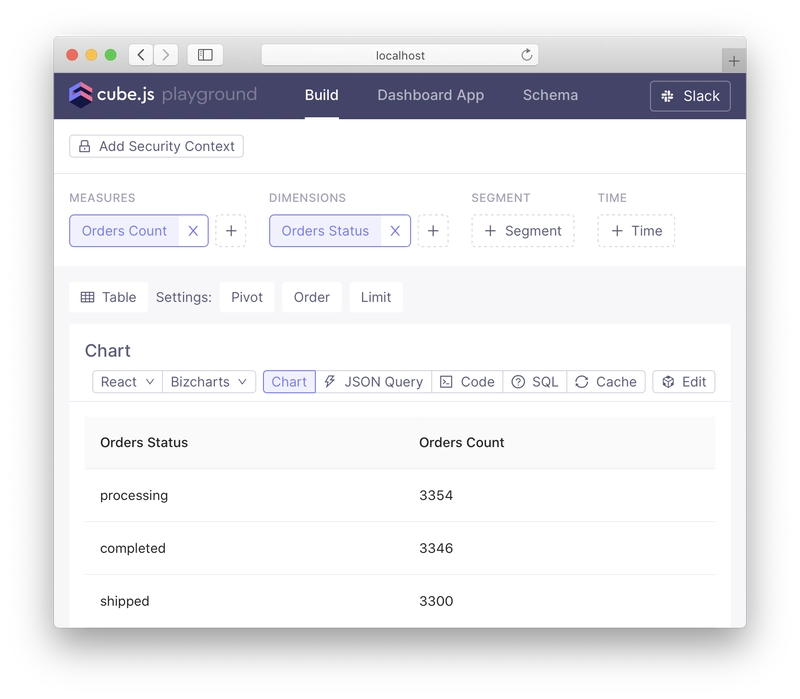Toggle the browser sidebar icon
This screenshot has width=800, height=699.
tap(205, 55)
